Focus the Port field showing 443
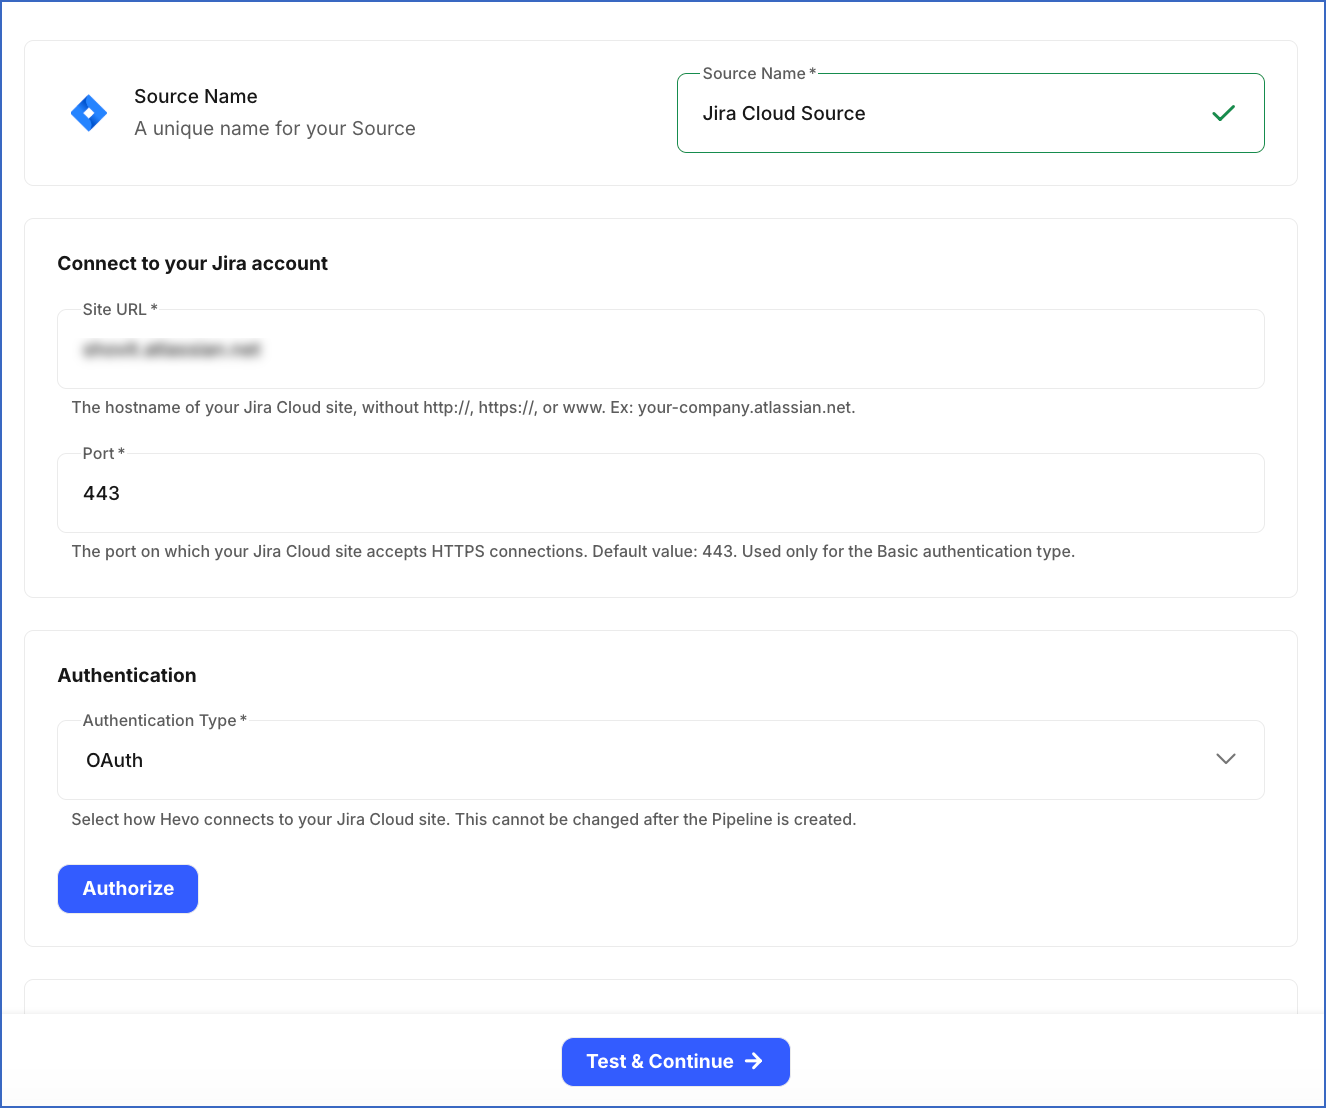Screen dimensions: 1326x1108 661,493
